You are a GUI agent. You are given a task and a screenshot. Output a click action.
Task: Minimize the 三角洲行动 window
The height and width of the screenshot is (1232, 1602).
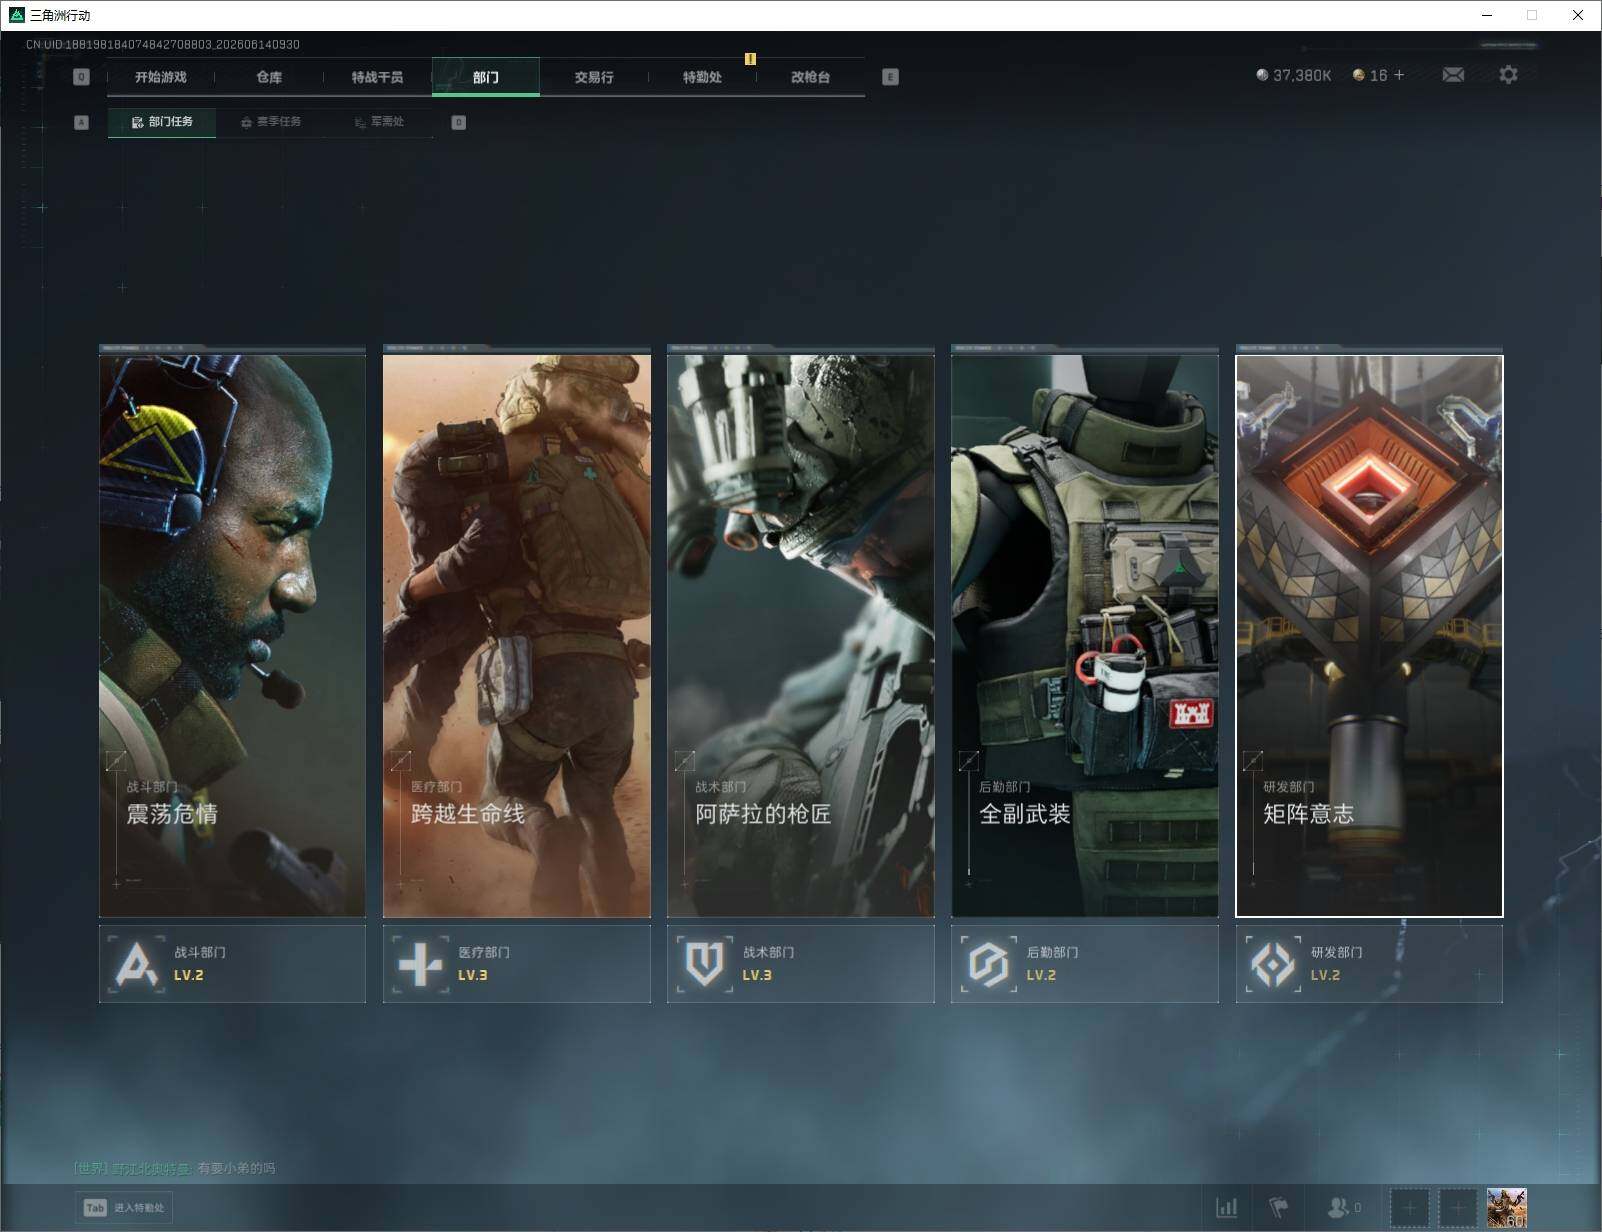coord(1486,15)
